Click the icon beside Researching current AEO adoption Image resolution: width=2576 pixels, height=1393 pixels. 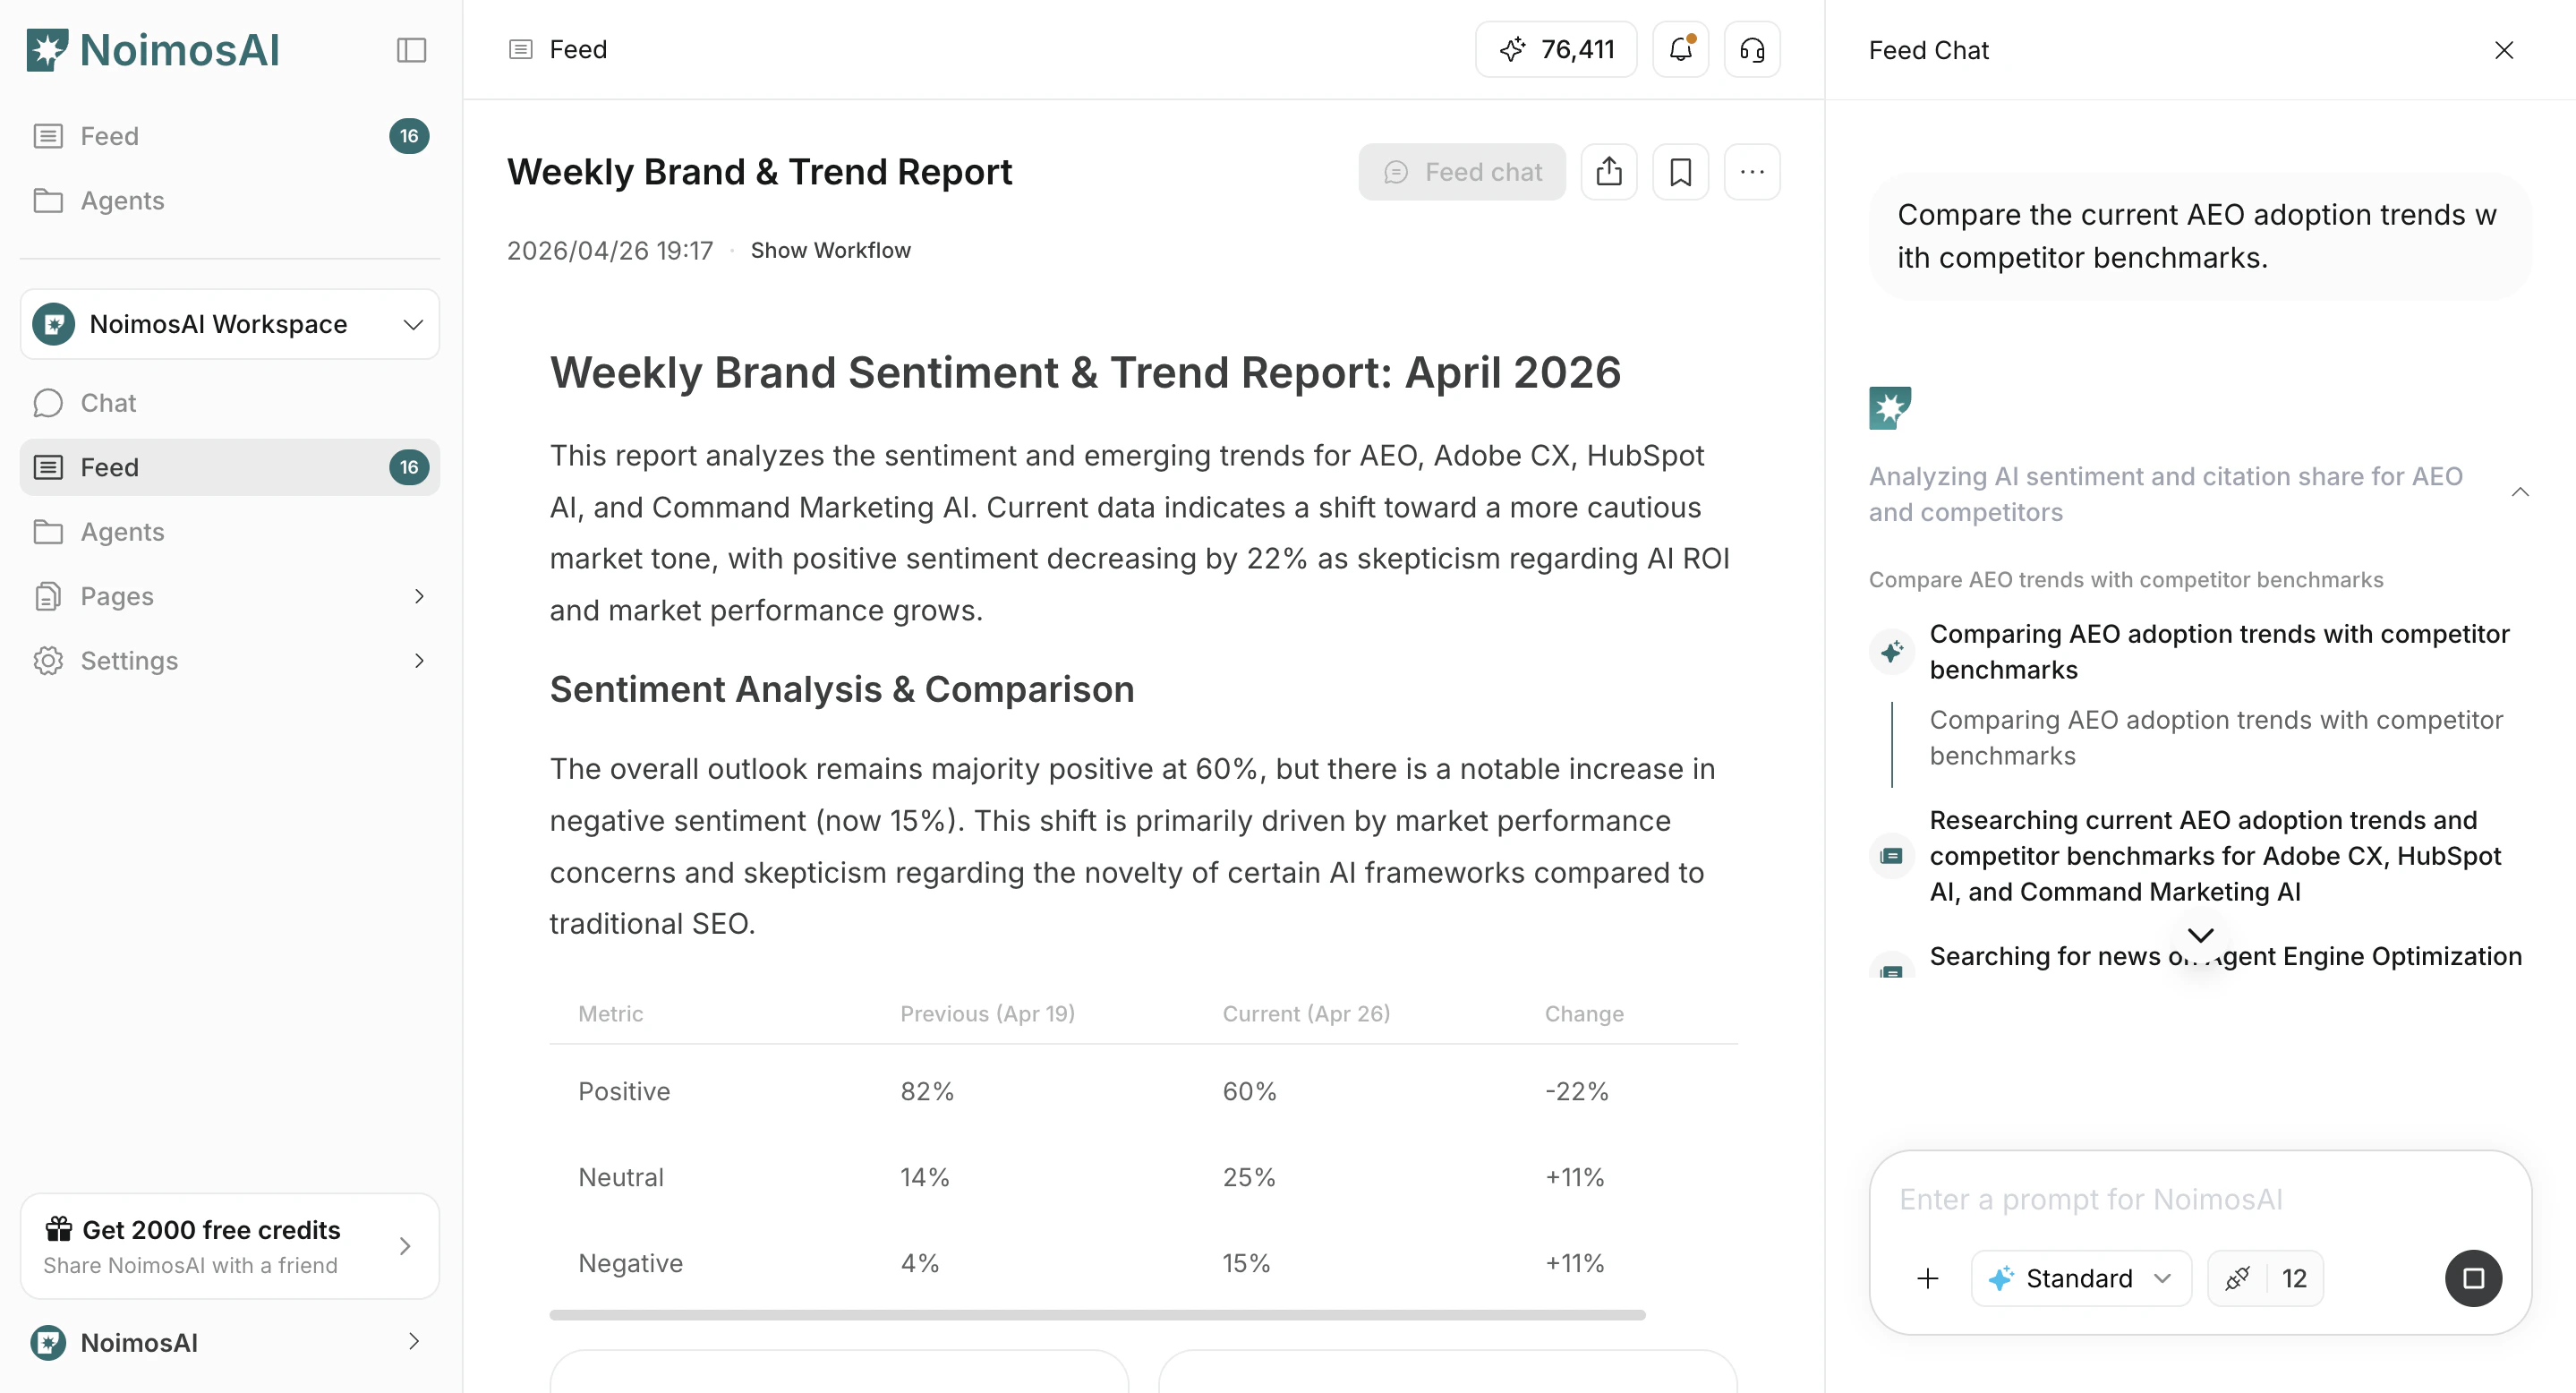pyautogui.click(x=1892, y=856)
